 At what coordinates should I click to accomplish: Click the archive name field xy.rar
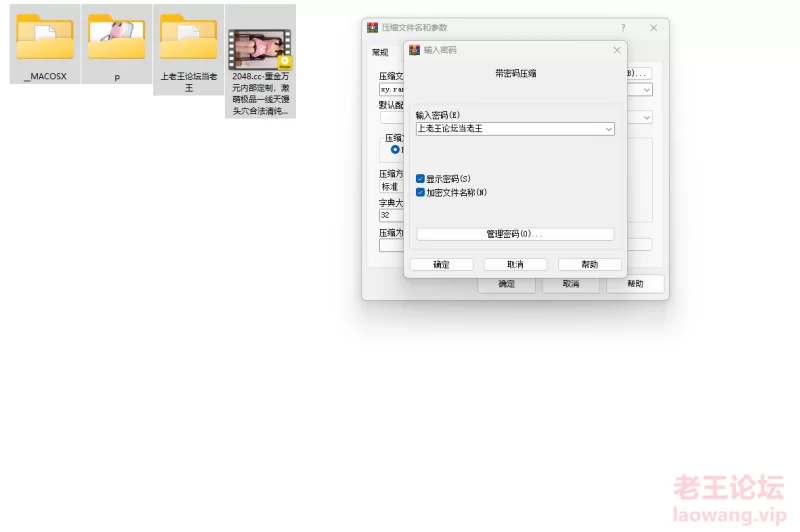[x=391, y=90]
